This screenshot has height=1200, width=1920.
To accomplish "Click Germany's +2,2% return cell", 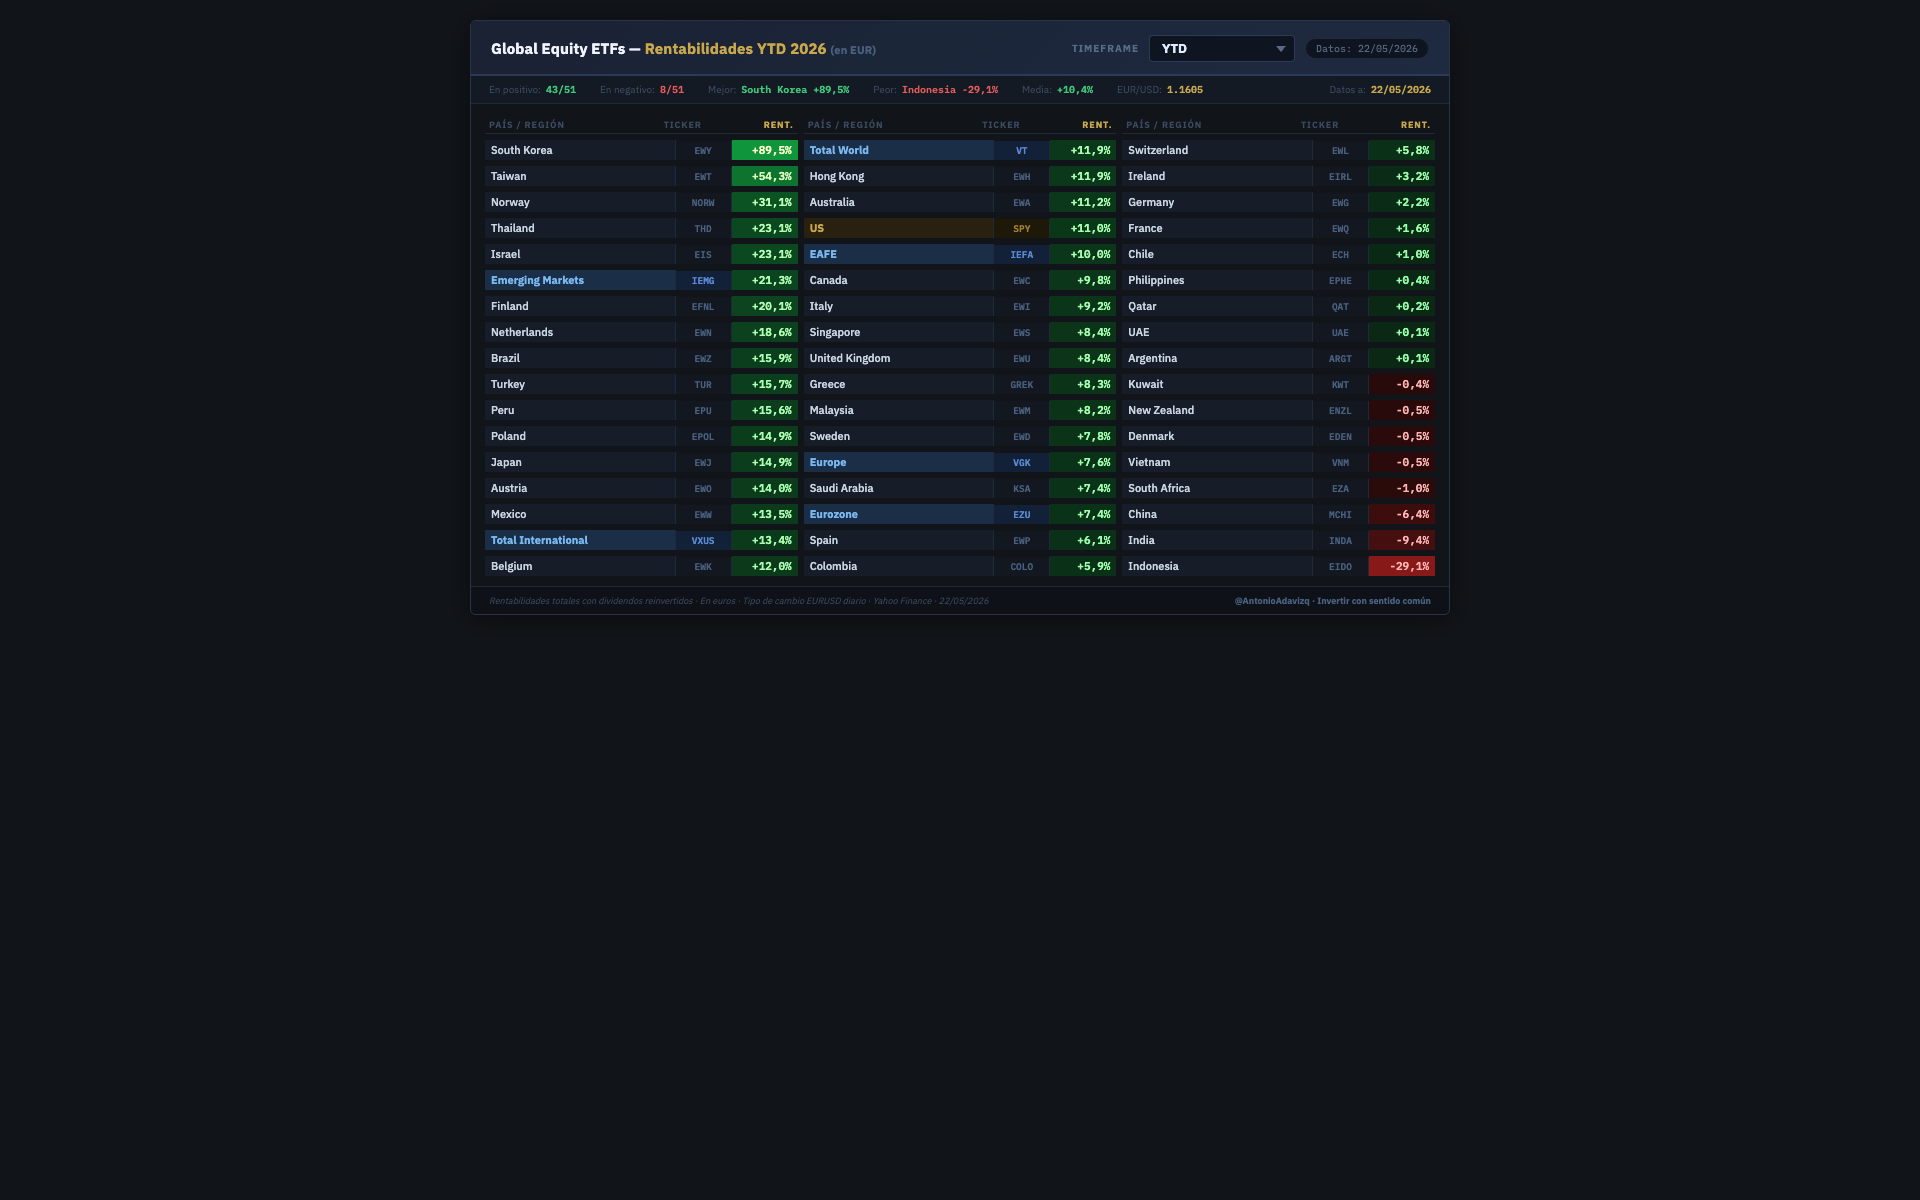I will coord(1401,202).
